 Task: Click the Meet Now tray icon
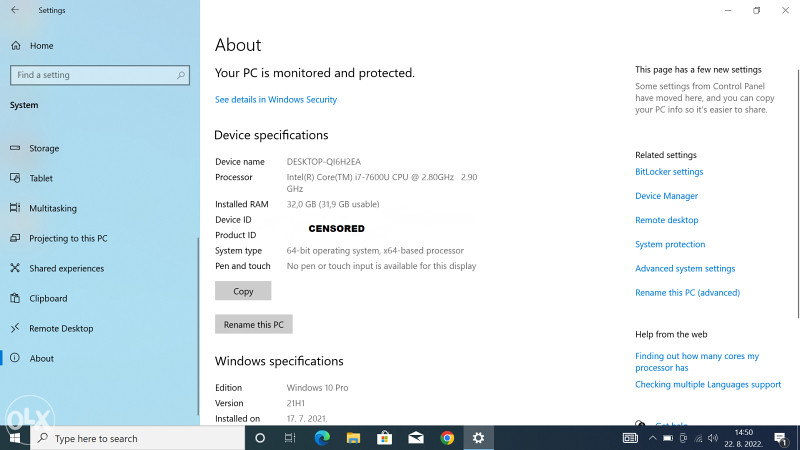pos(683,438)
